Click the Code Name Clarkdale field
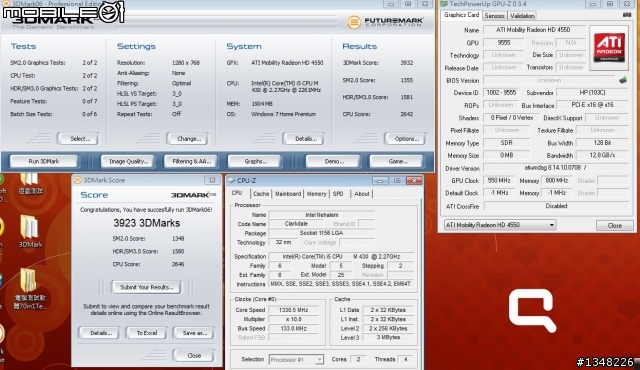The image size is (640, 370). (x=296, y=224)
